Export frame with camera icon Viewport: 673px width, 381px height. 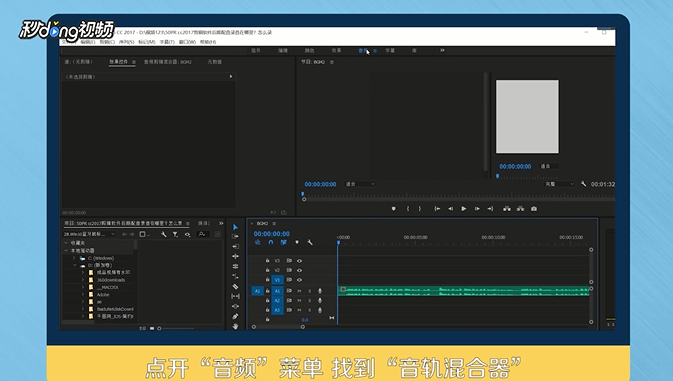point(534,209)
